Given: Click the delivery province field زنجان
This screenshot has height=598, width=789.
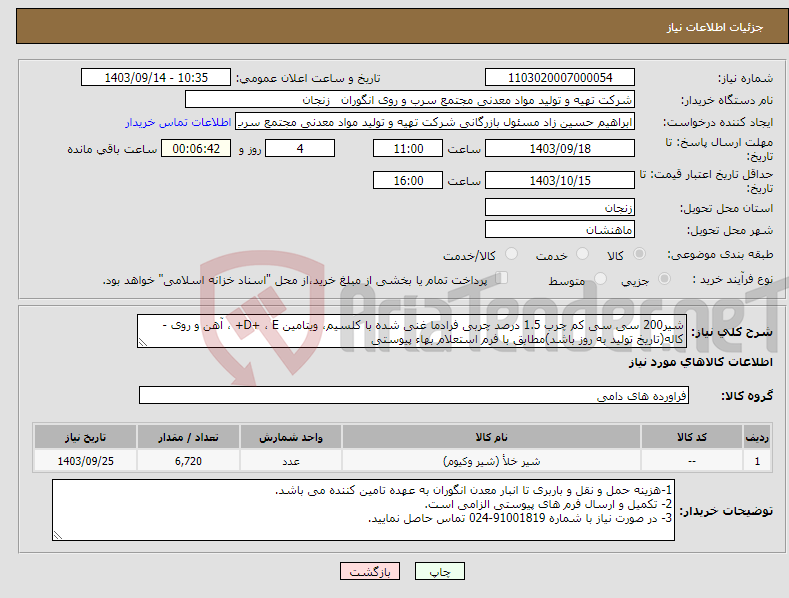Looking at the screenshot, I should click(x=560, y=207).
